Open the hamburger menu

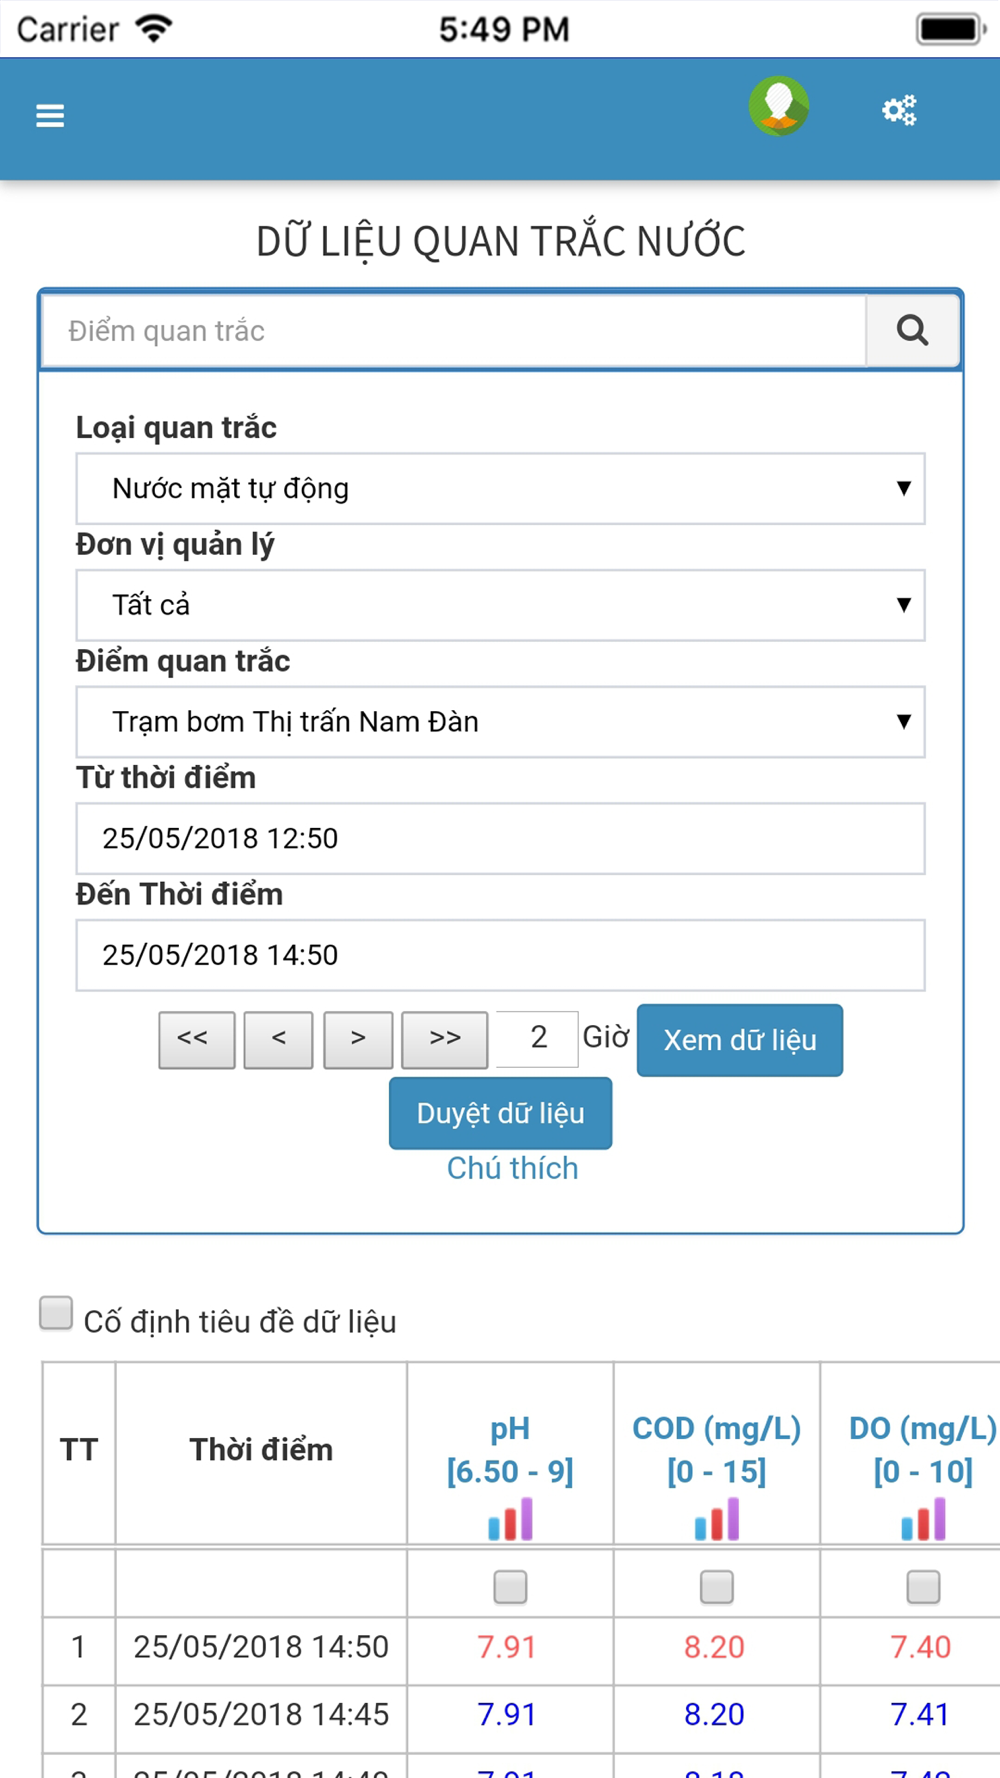[50, 116]
